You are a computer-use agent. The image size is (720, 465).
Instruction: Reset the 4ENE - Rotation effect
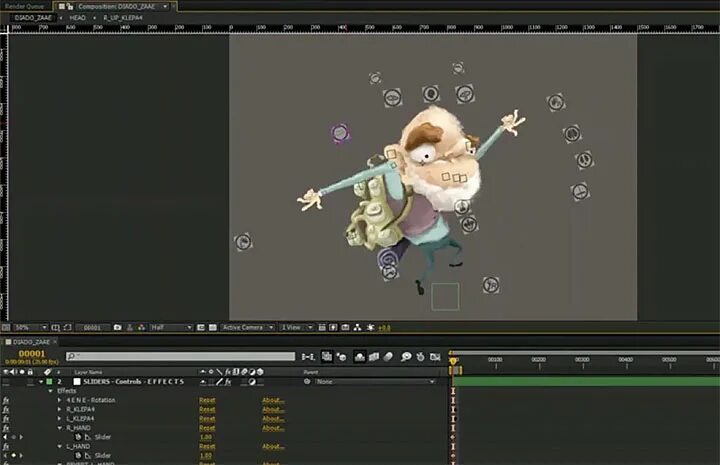tap(207, 400)
